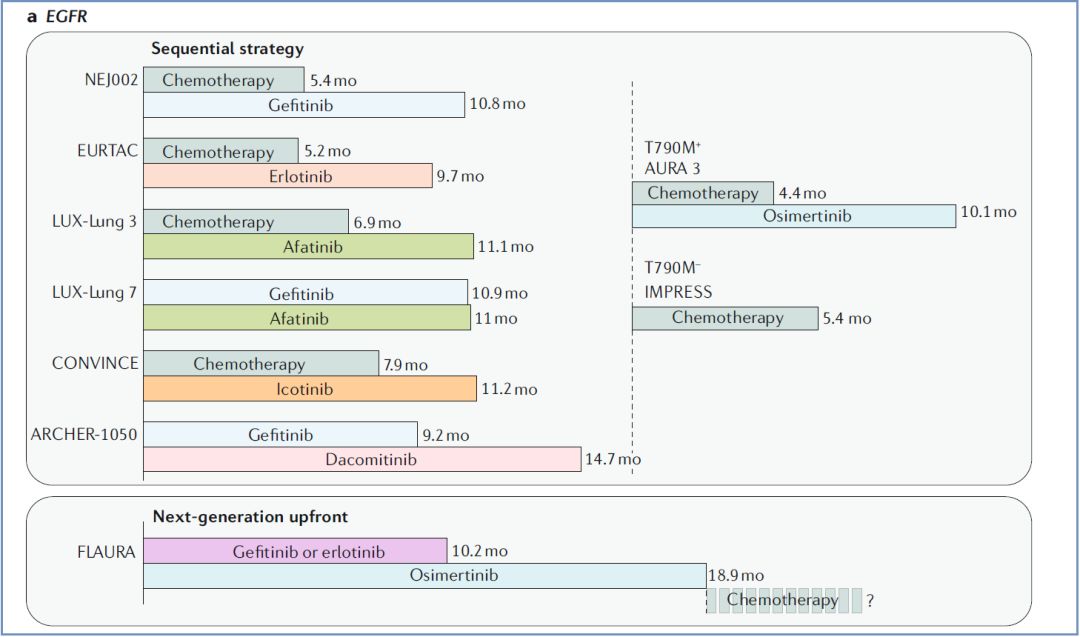Screen dimensions: 1080x637
Task: Click the 'T790M+' label
Action: click(x=673, y=147)
